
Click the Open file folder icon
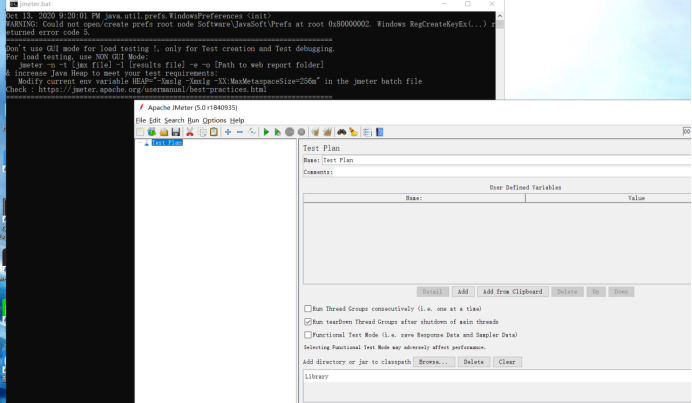(164, 132)
